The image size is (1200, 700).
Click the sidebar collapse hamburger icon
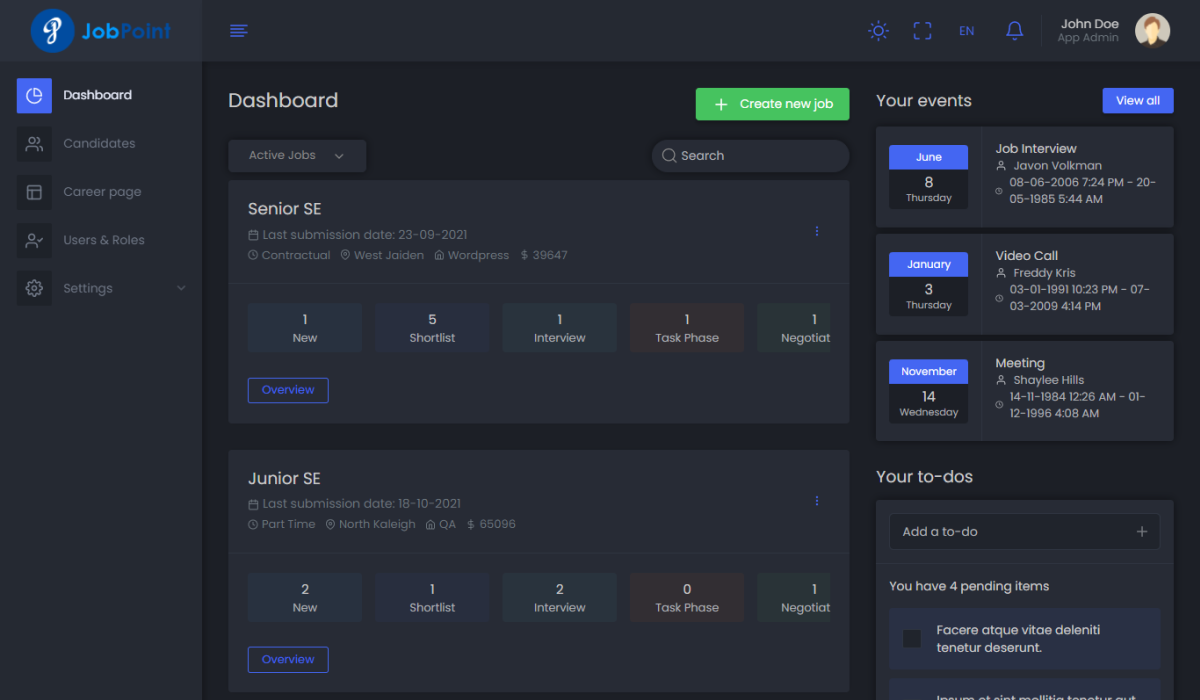239,31
